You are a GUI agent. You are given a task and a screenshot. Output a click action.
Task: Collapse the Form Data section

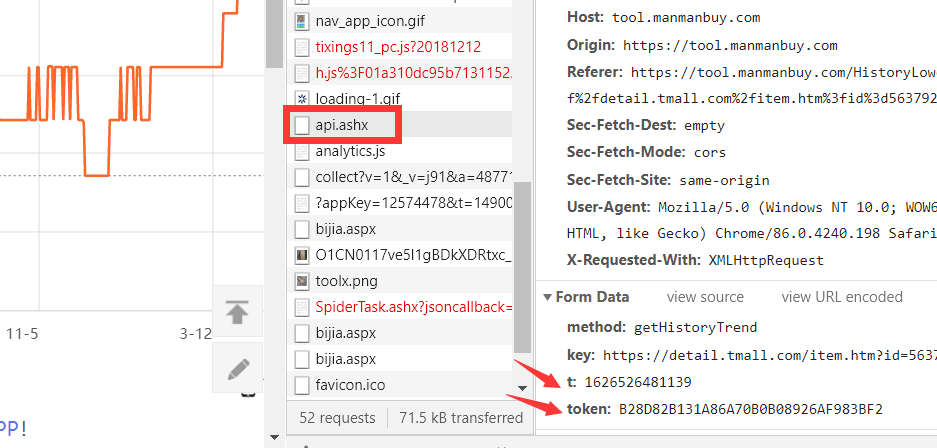tap(548, 297)
